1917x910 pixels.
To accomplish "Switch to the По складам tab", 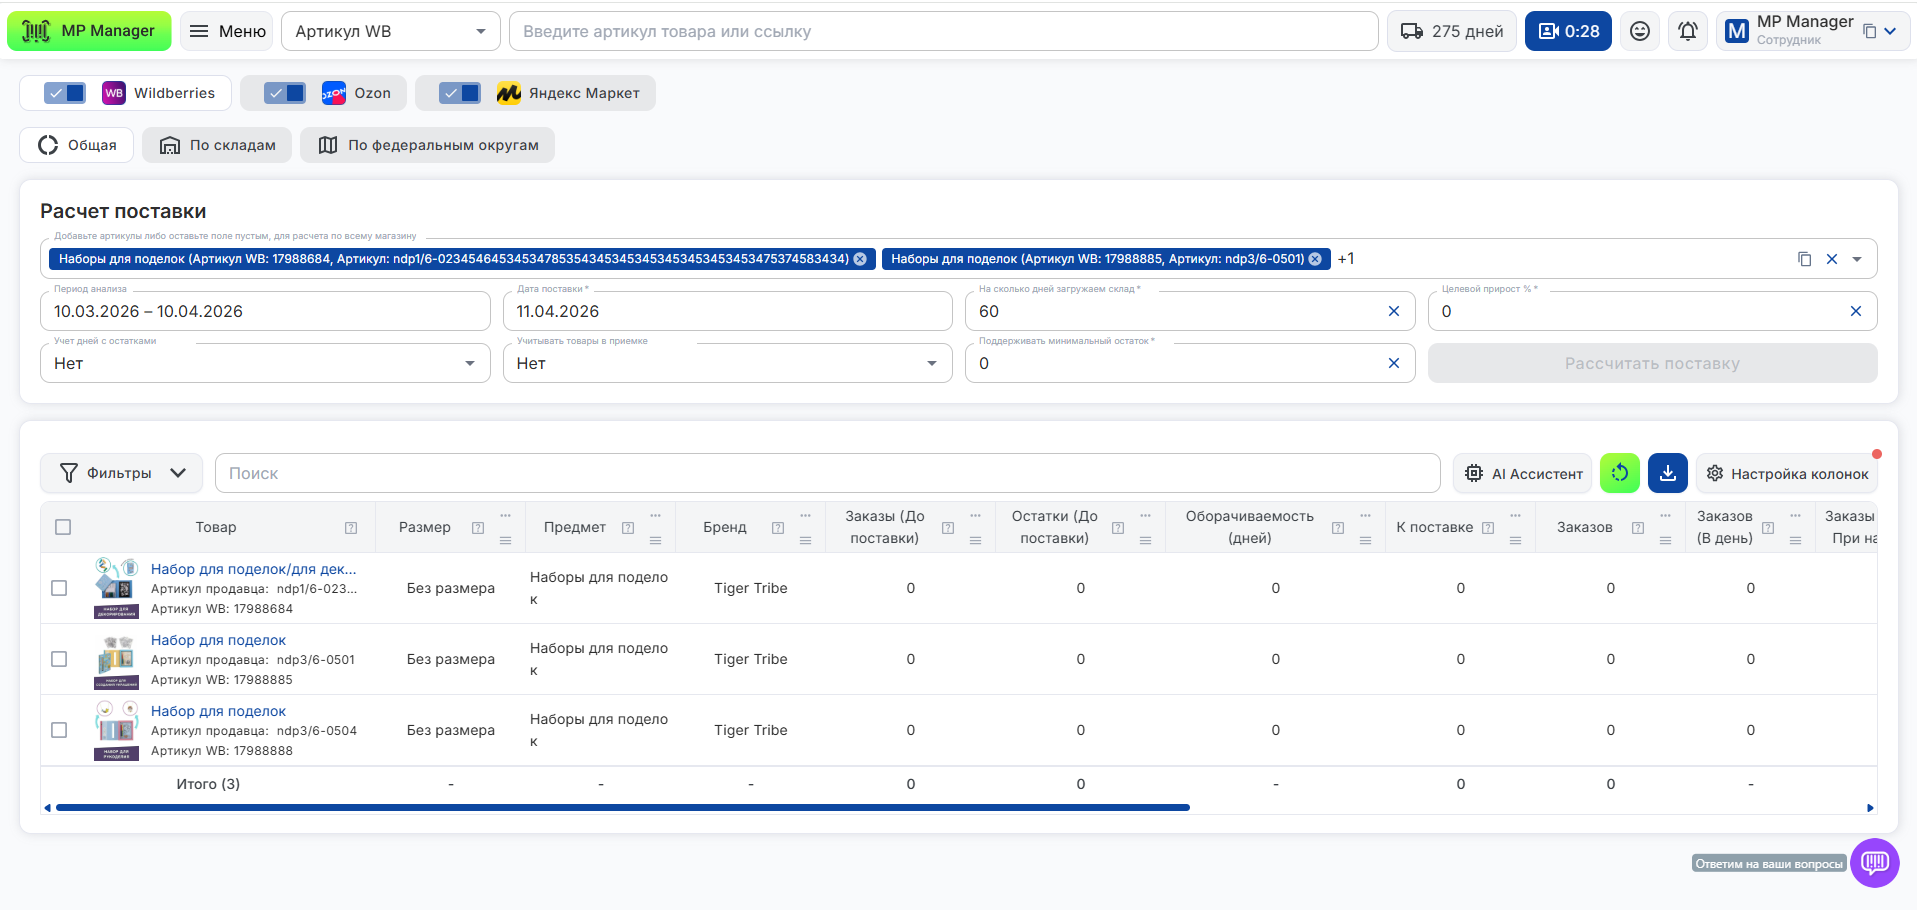I will pyautogui.click(x=217, y=145).
